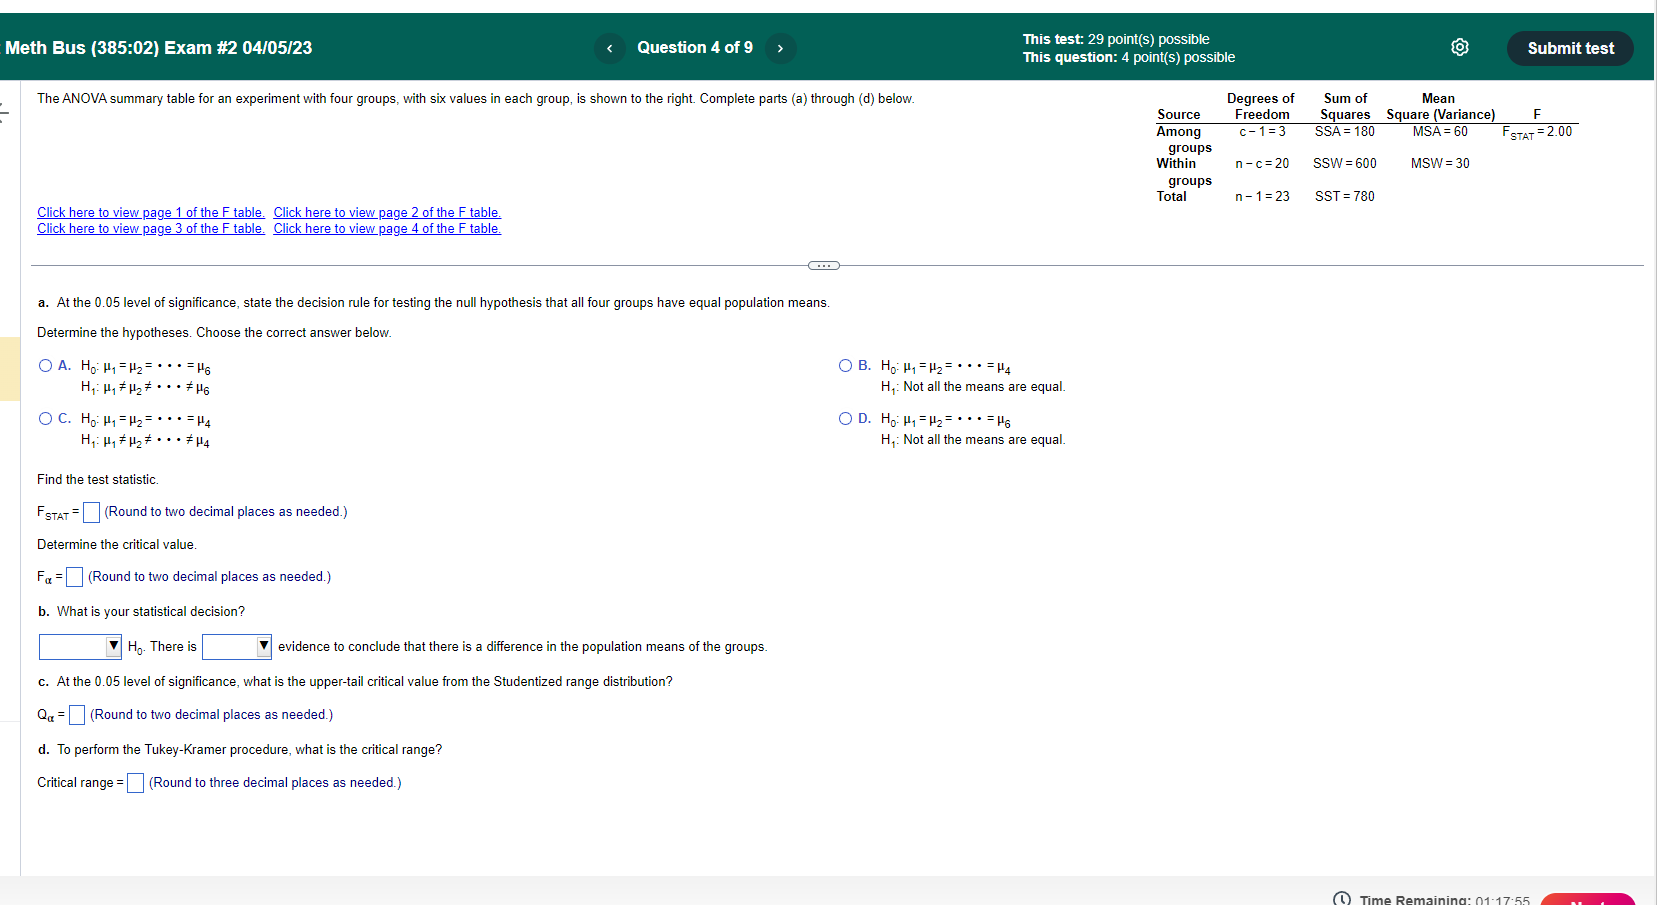Click the collapse arrow at left edge

pos(4,112)
